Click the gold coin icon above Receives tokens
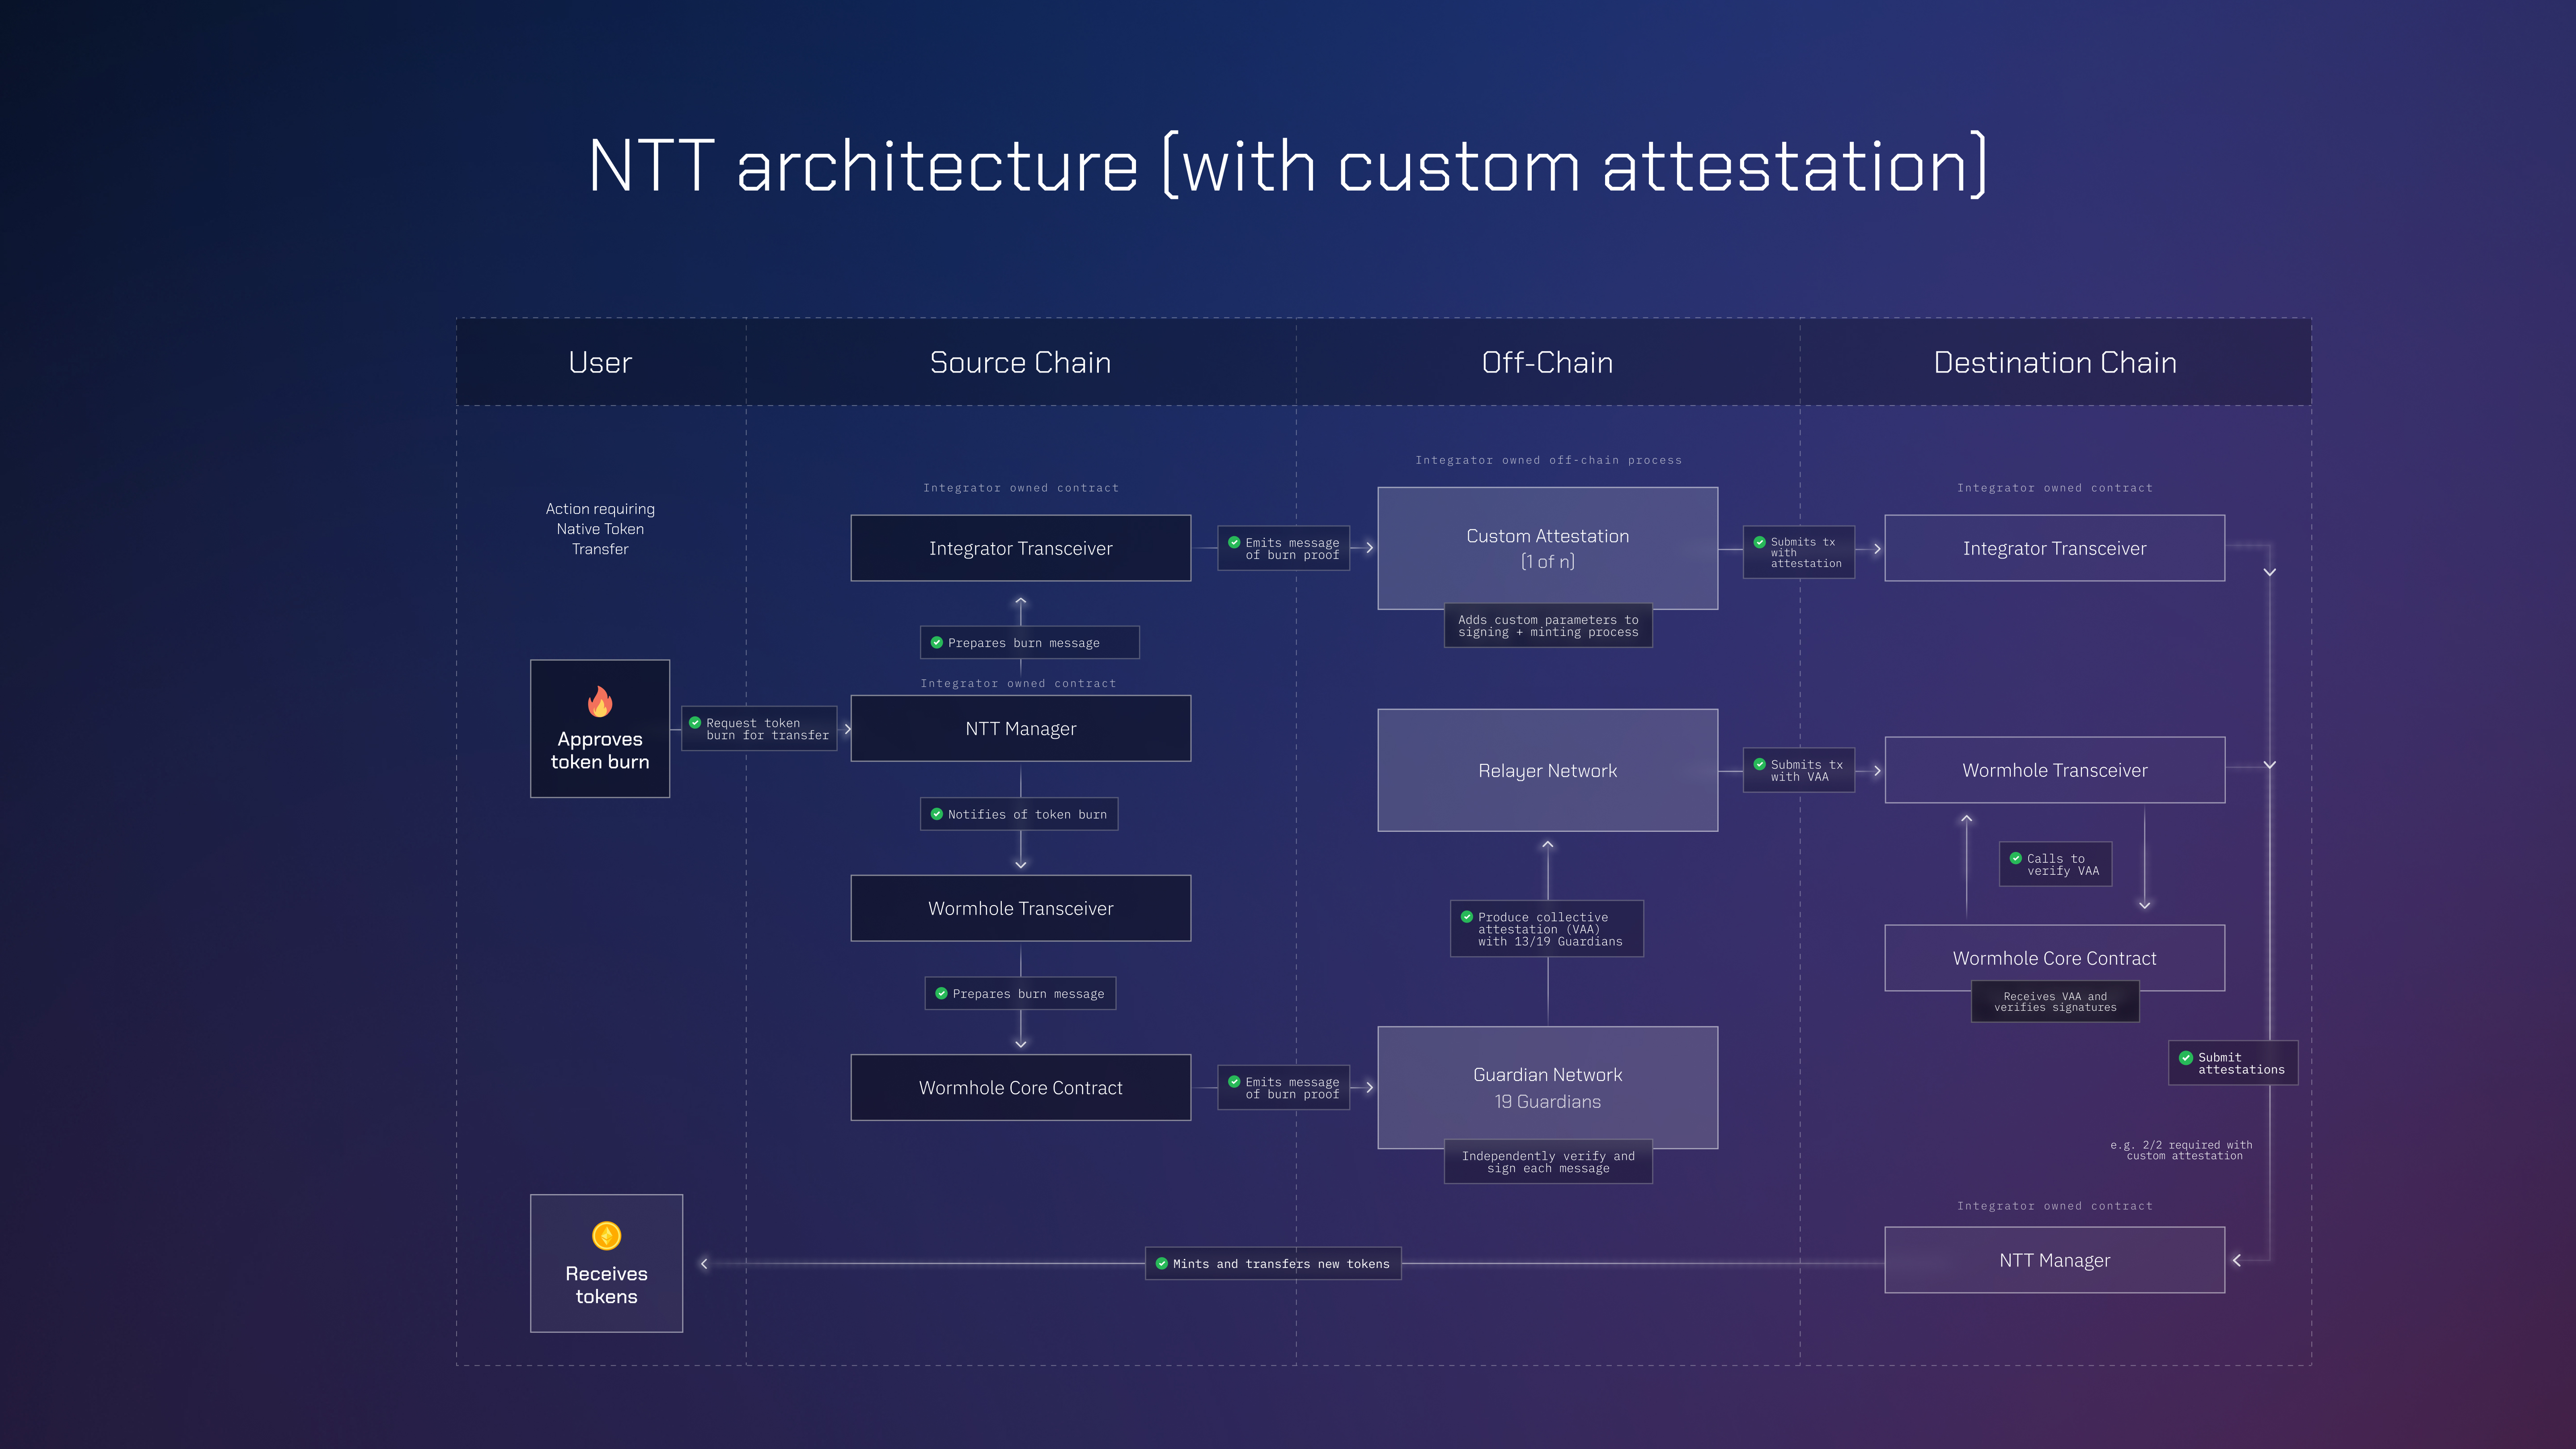The image size is (2576, 1449). click(x=607, y=1236)
